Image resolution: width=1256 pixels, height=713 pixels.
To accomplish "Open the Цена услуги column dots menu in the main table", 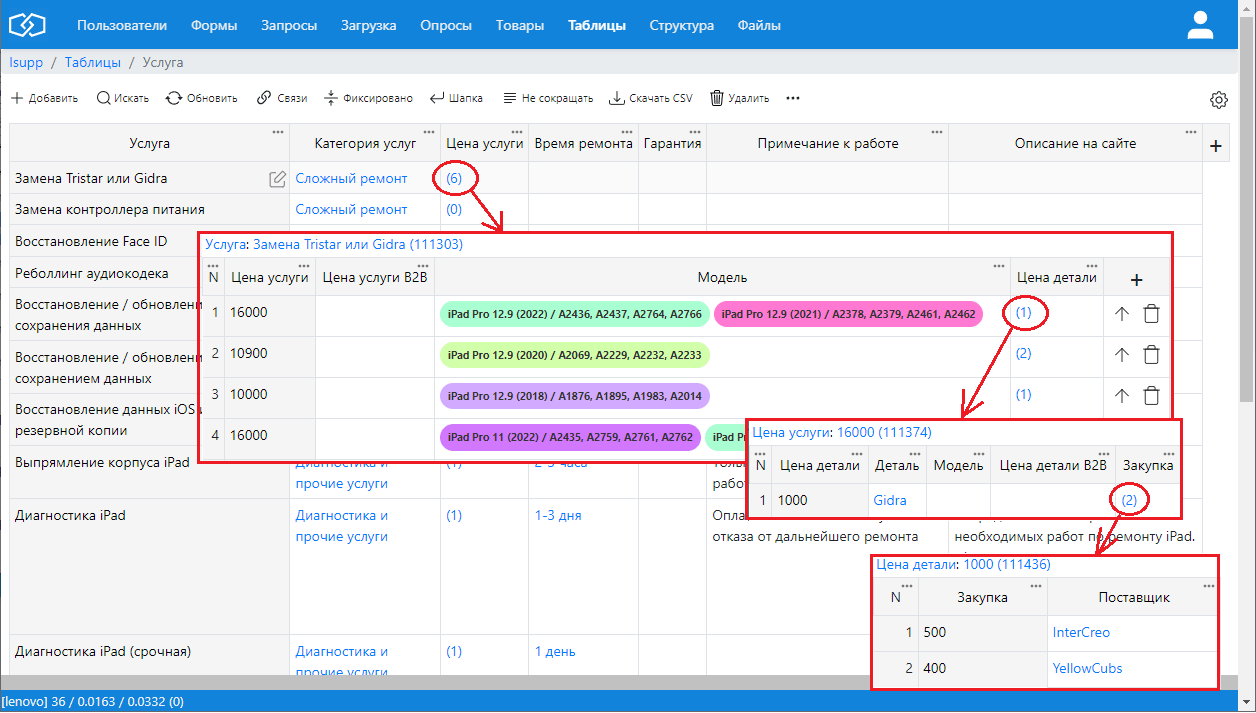I will pos(517,131).
